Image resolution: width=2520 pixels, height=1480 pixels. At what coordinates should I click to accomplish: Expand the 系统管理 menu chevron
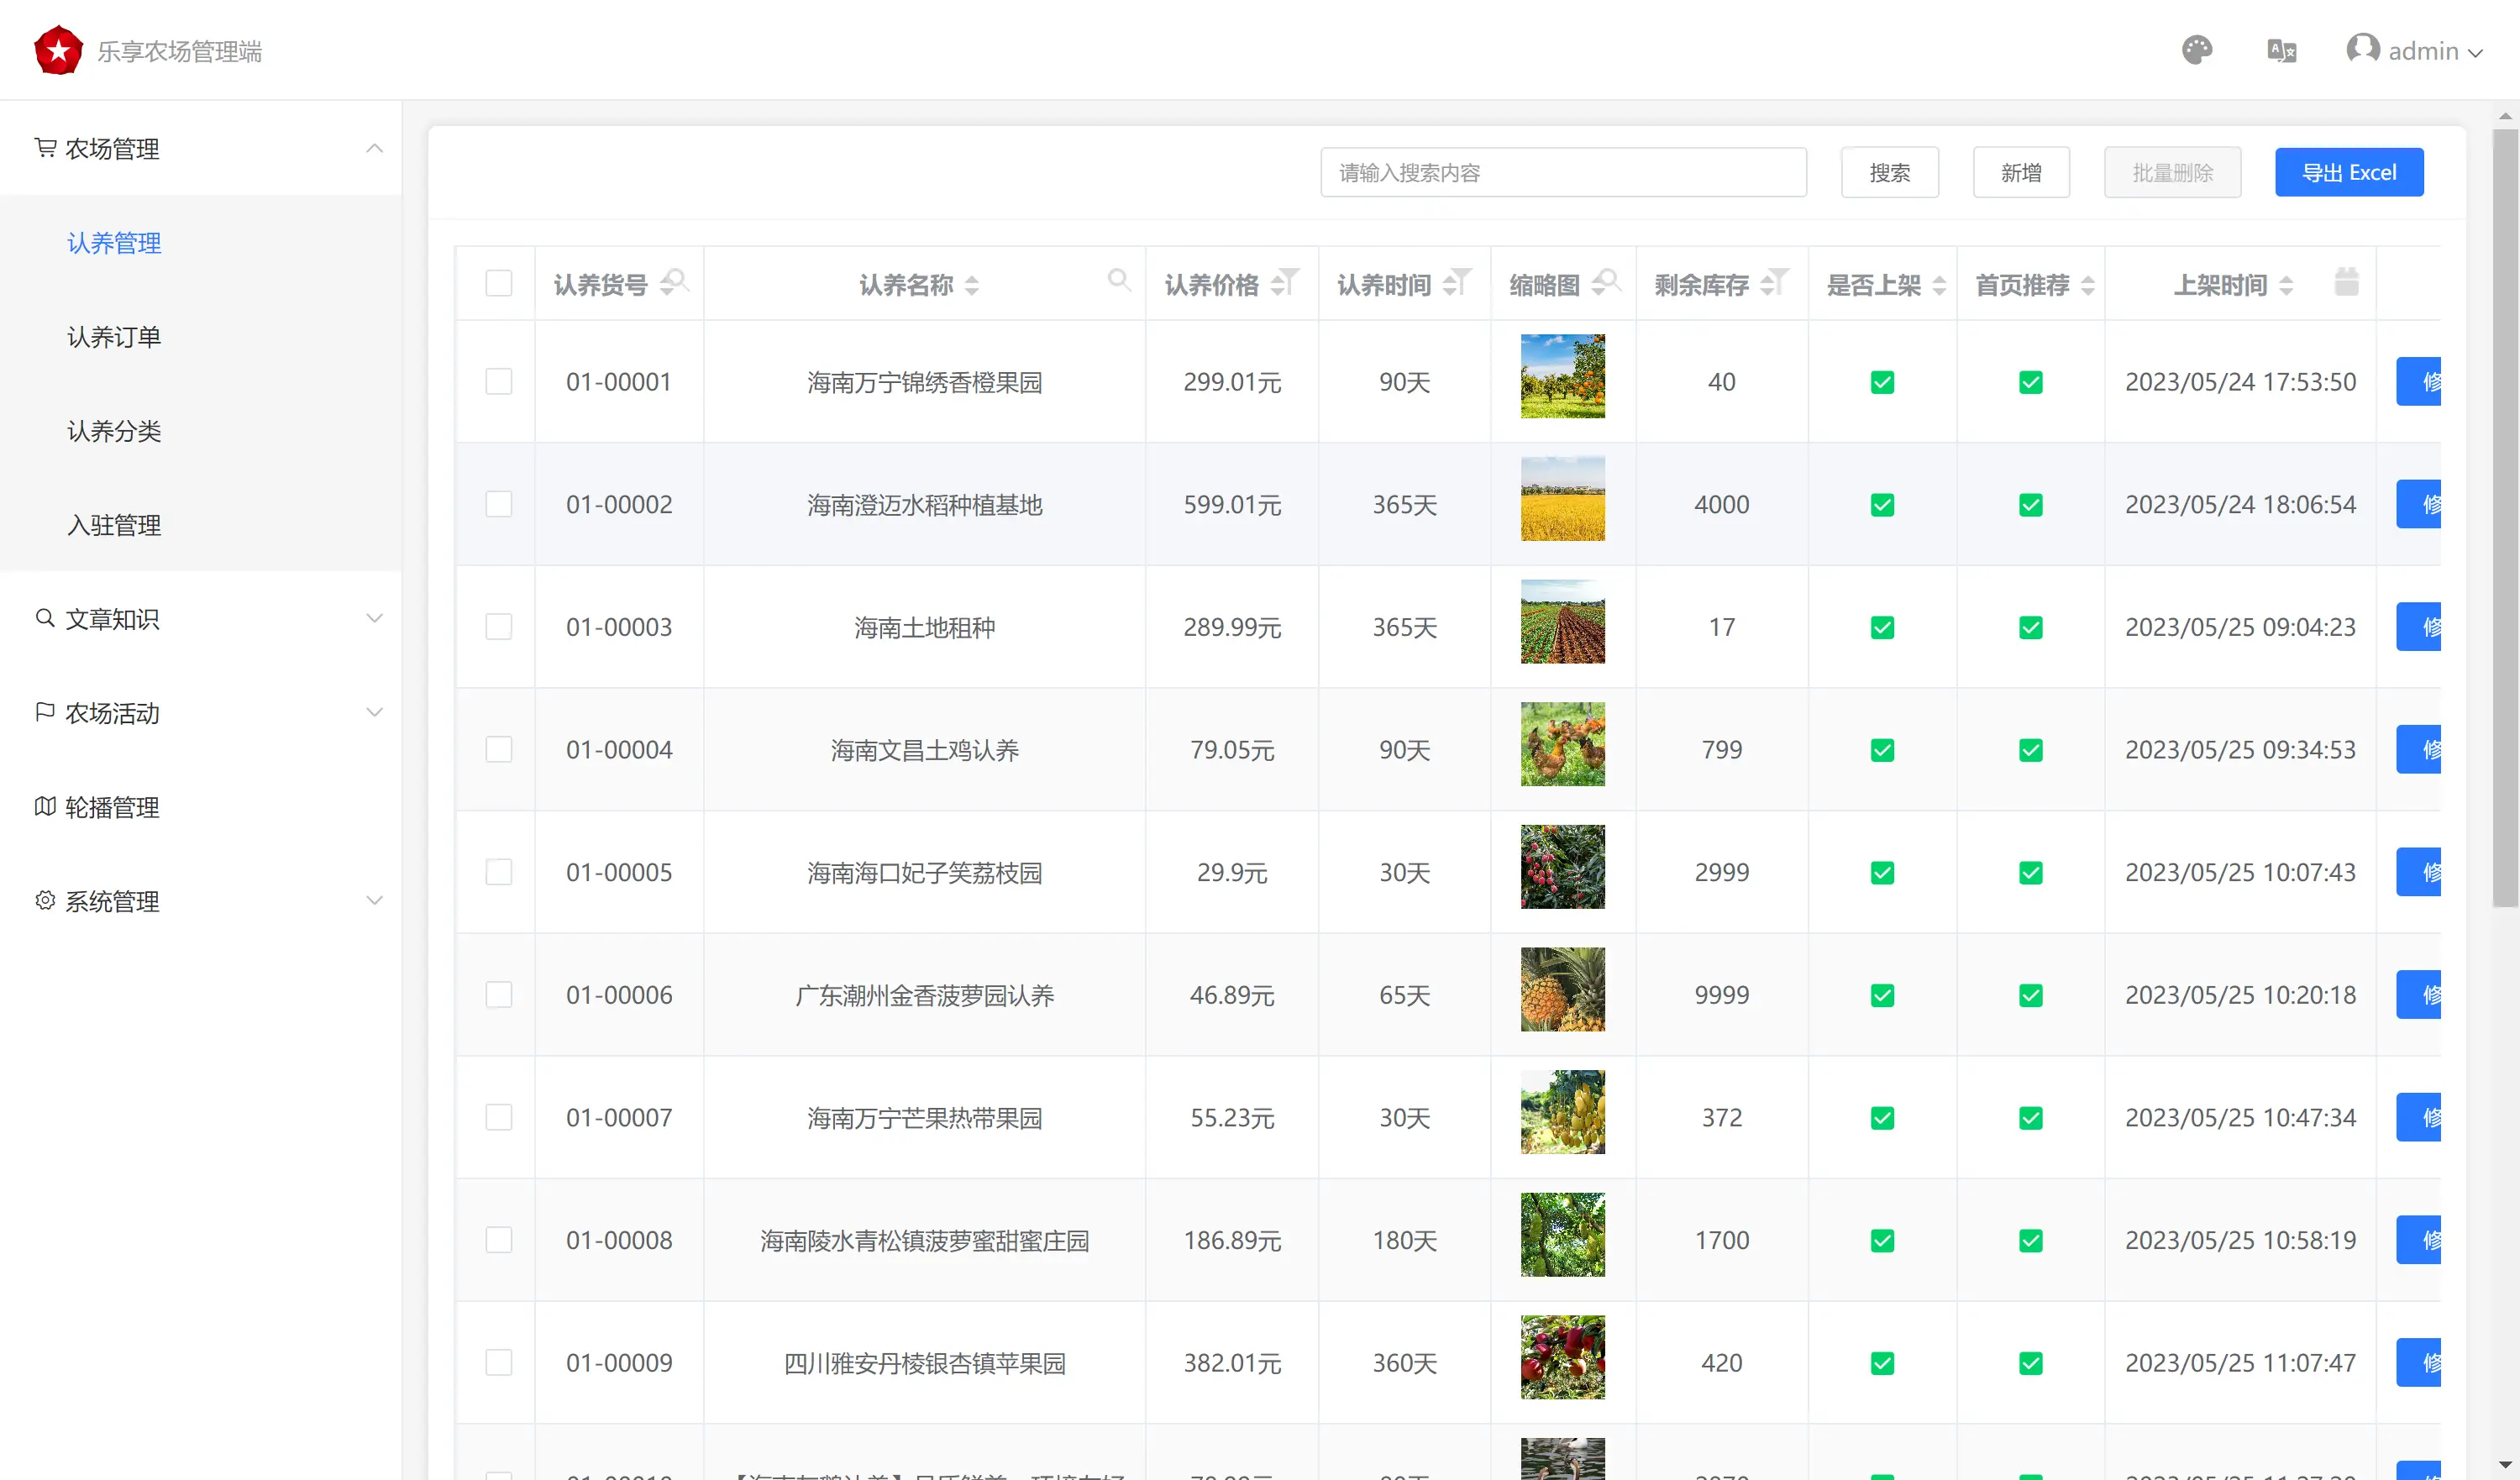374,900
